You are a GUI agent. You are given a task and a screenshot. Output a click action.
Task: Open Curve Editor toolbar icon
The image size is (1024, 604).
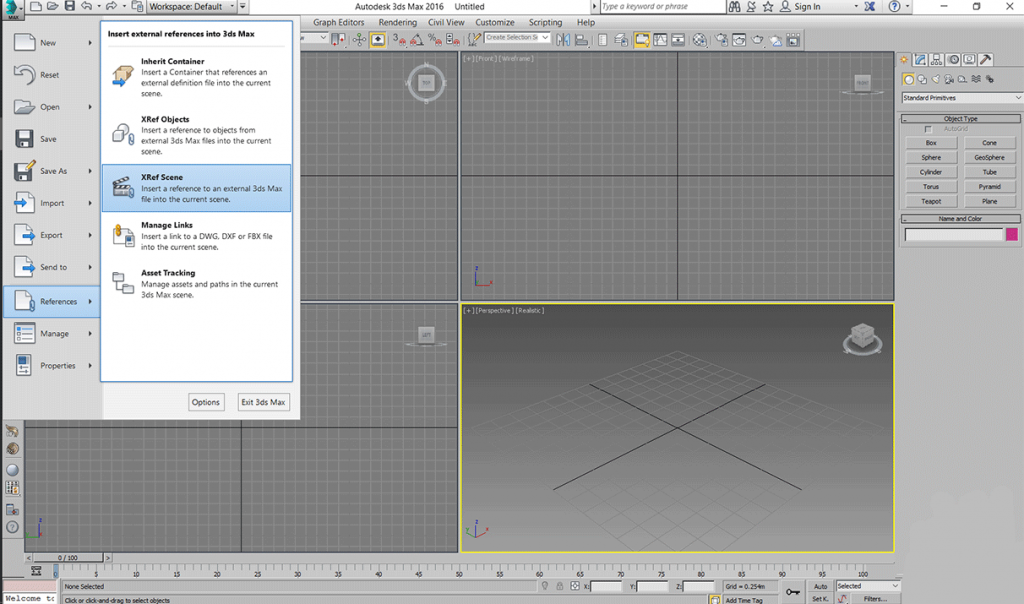click(660, 40)
